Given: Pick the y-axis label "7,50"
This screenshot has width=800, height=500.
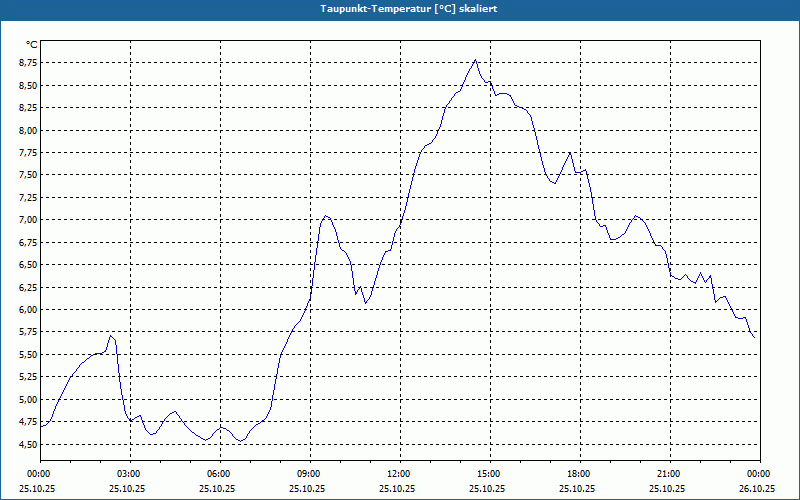Looking at the screenshot, I should pyautogui.click(x=28, y=175).
